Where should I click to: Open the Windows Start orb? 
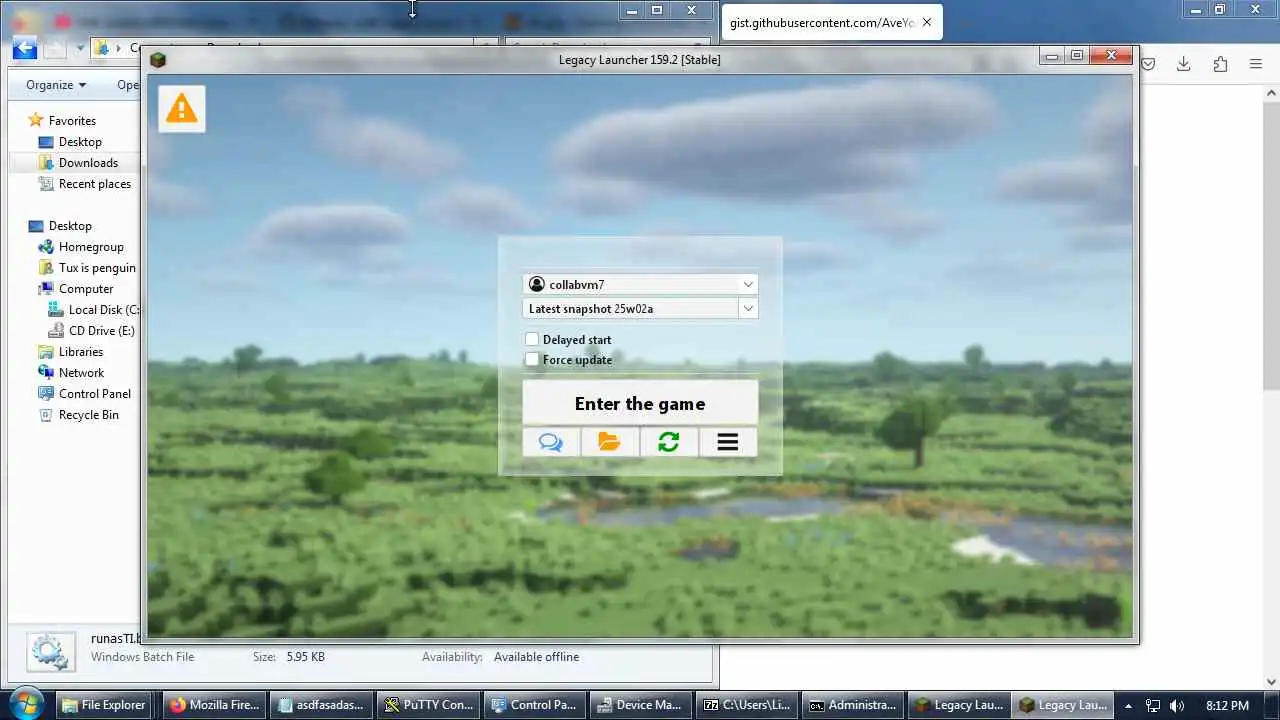tap(25, 704)
